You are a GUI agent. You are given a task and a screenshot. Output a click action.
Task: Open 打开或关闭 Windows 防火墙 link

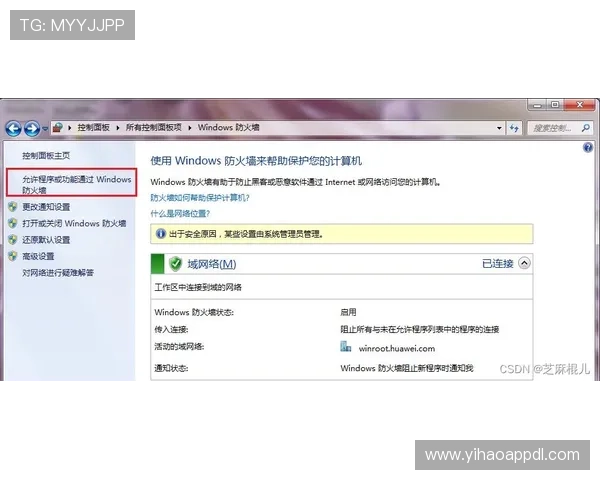74,224
